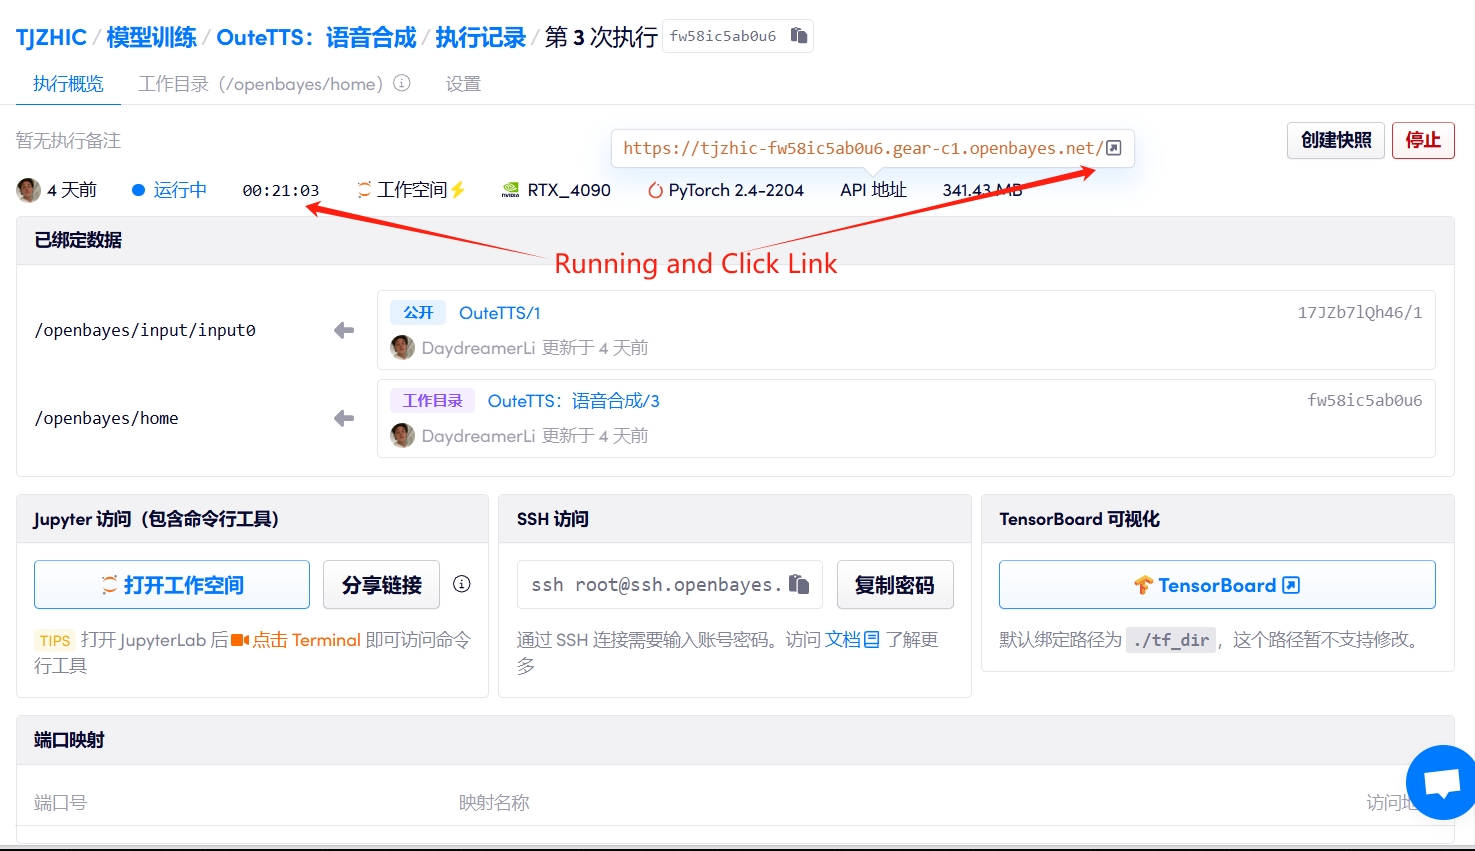This screenshot has height=851, width=1475.
Task: Click the arrow icon for /openbayes/home
Action: pyautogui.click(x=344, y=418)
